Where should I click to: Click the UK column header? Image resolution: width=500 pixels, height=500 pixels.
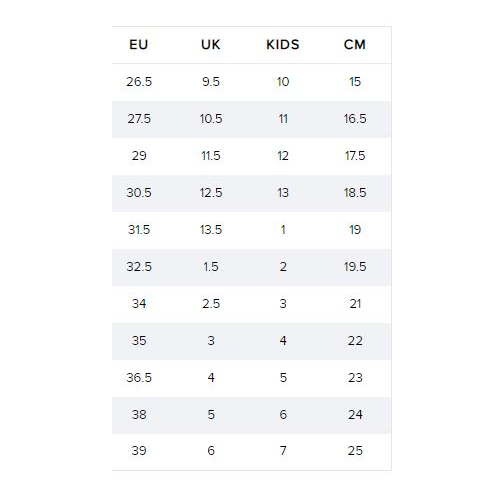211,45
